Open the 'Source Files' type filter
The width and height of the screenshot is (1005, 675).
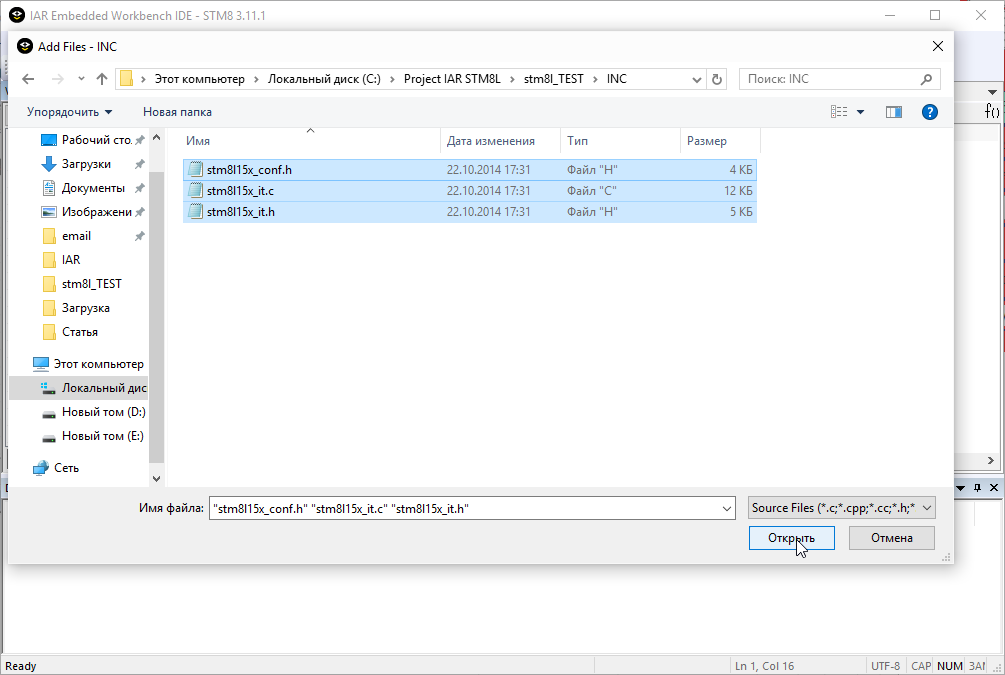click(842, 508)
